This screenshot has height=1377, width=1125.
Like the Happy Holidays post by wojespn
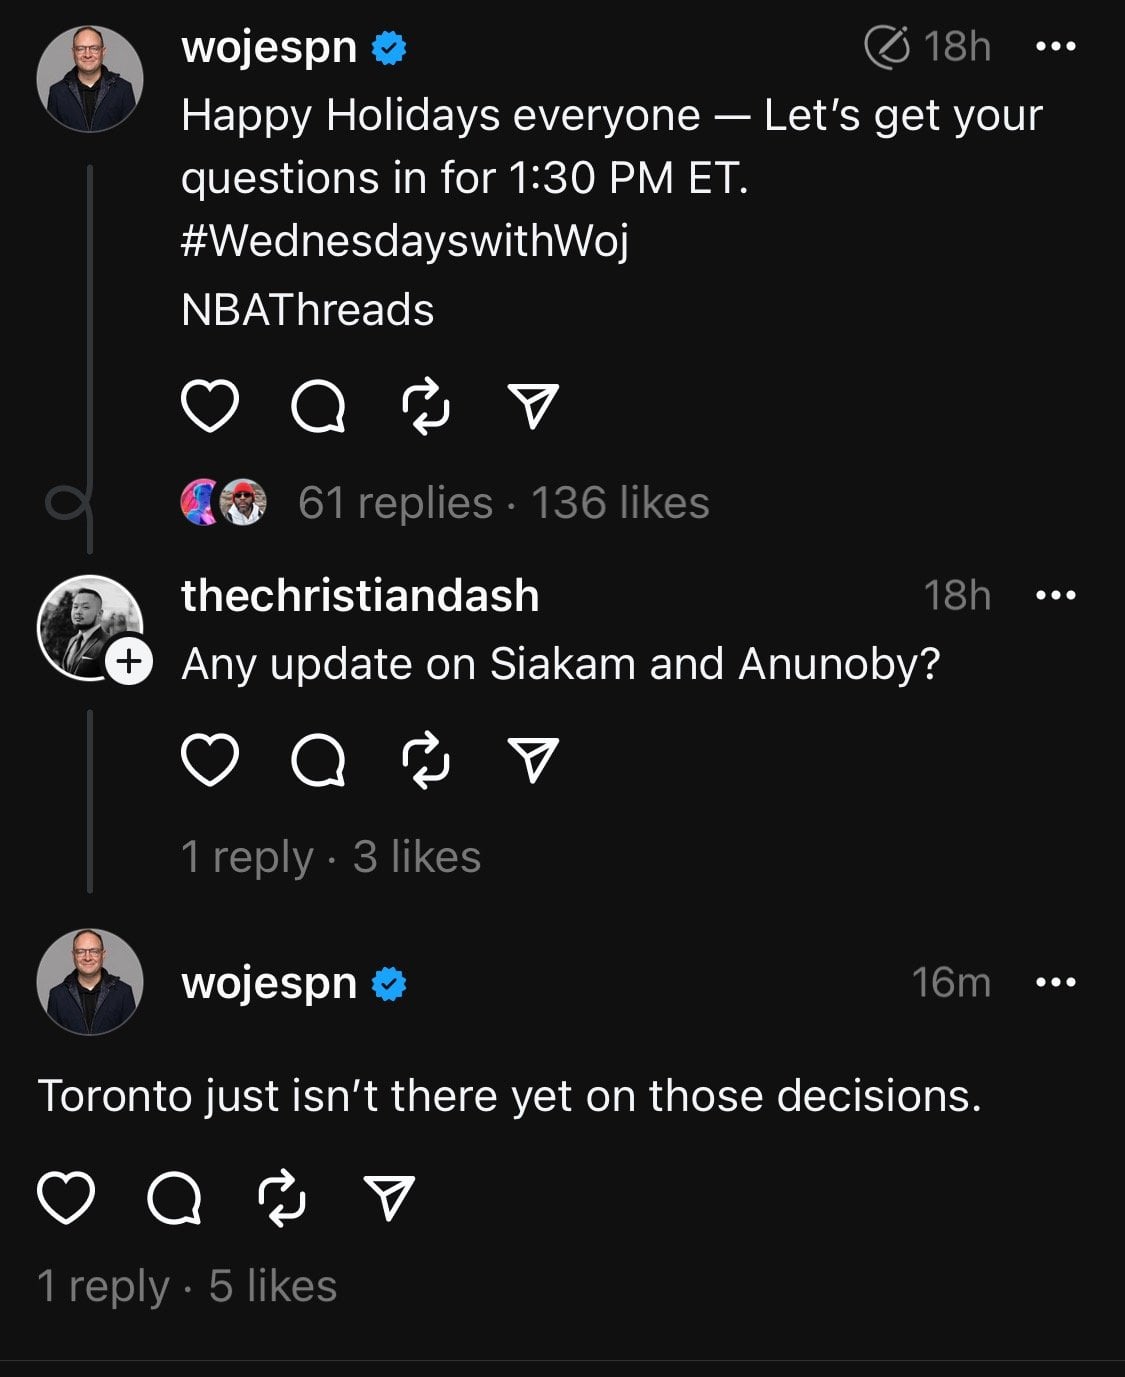coord(210,406)
